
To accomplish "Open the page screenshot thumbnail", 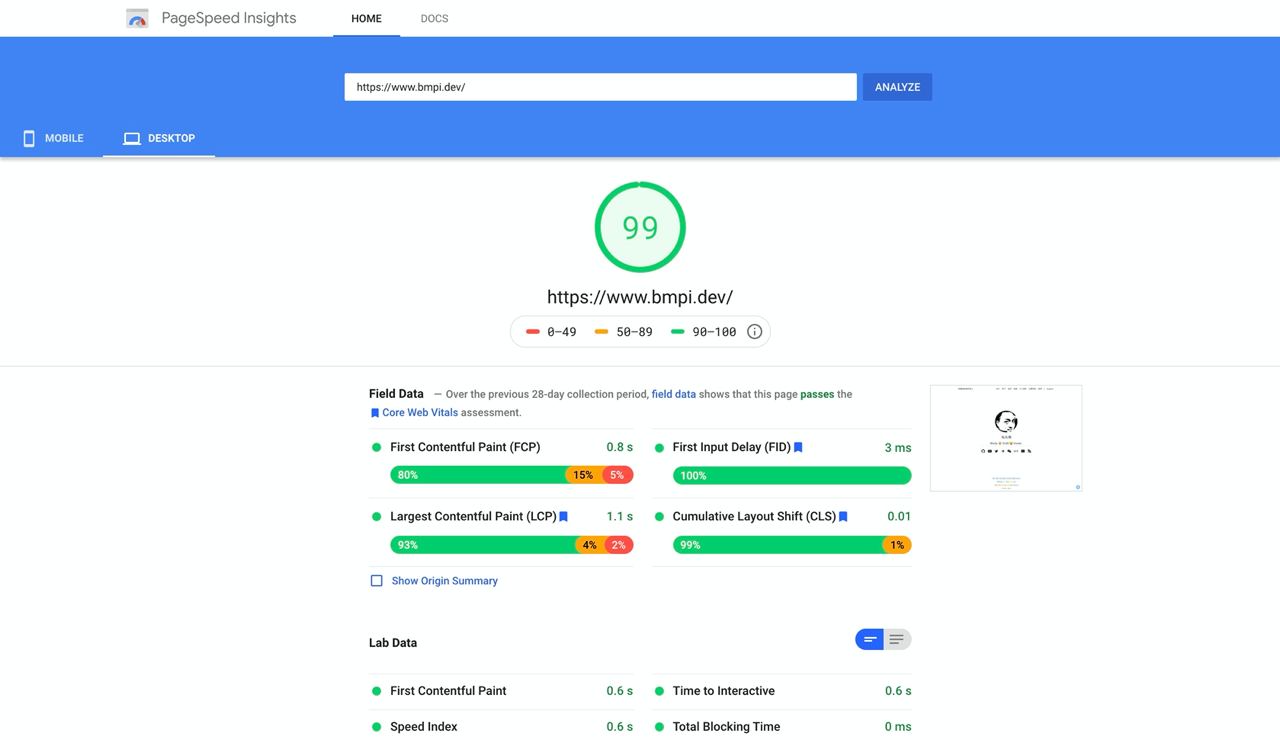I will click(1005, 438).
